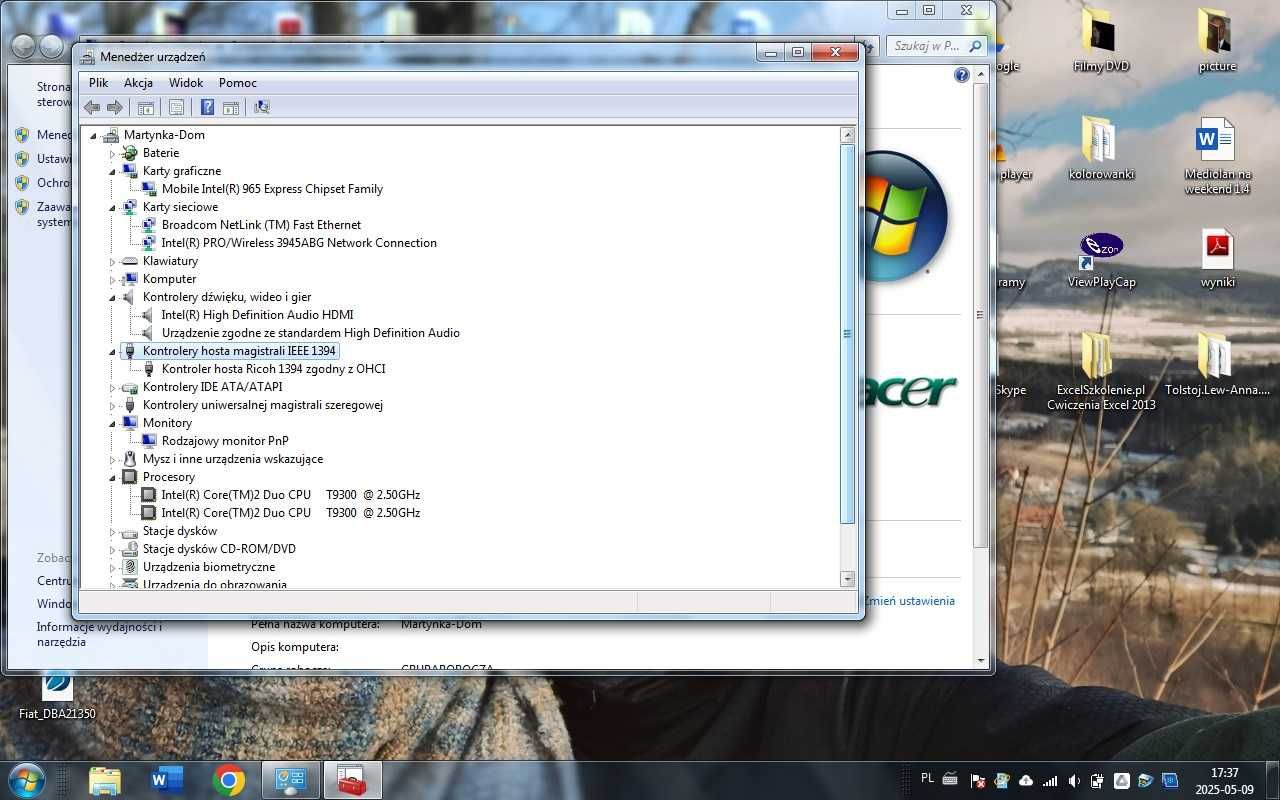
Task: Open Google Chrome from the taskbar
Action: click(228, 780)
